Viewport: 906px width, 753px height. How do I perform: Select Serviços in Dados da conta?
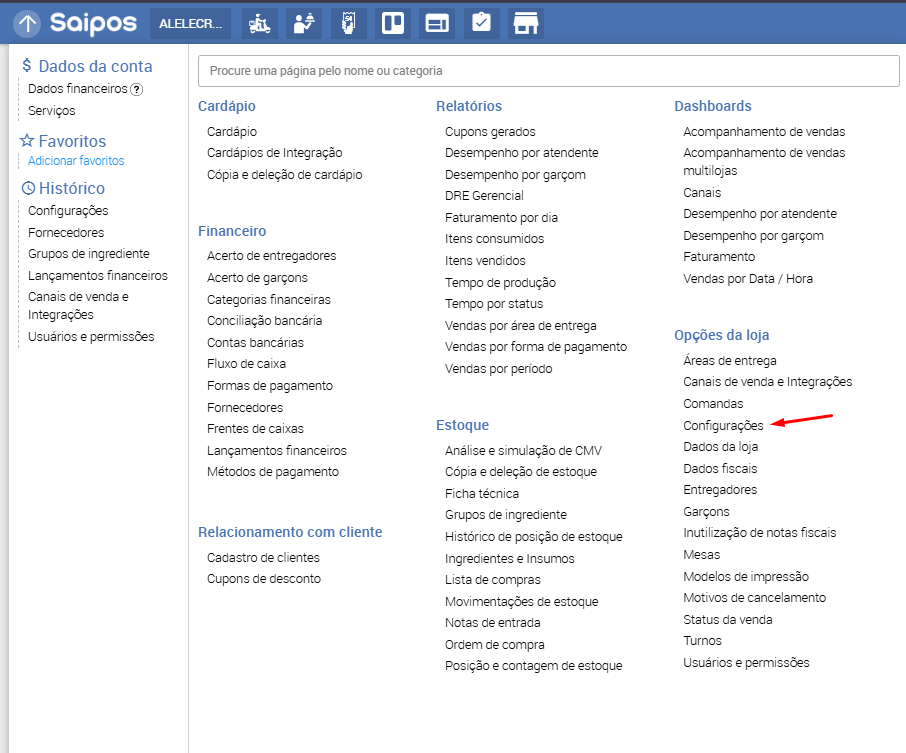click(x=51, y=110)
